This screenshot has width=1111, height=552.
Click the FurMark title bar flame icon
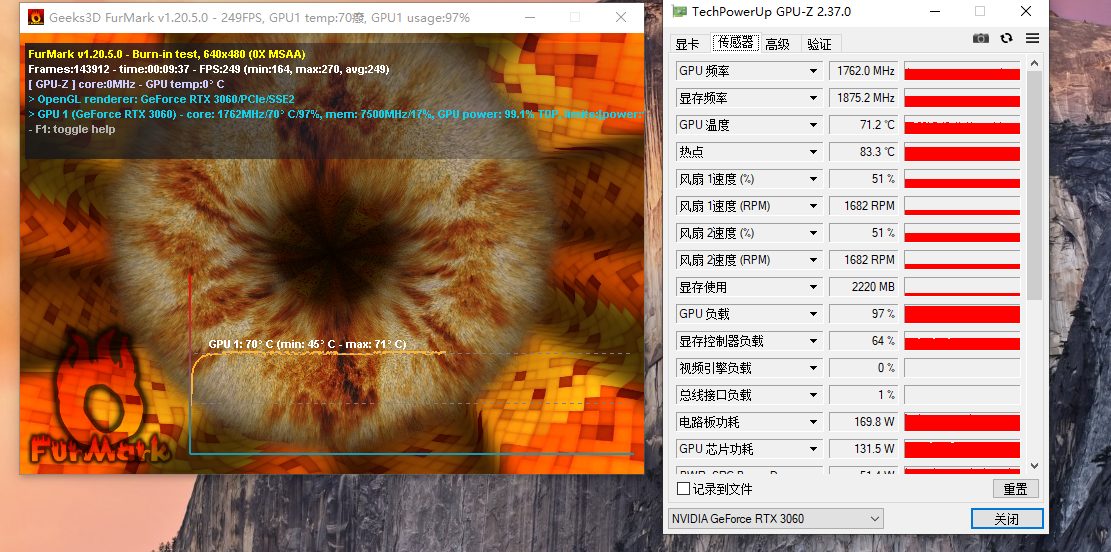click(35, 18)
